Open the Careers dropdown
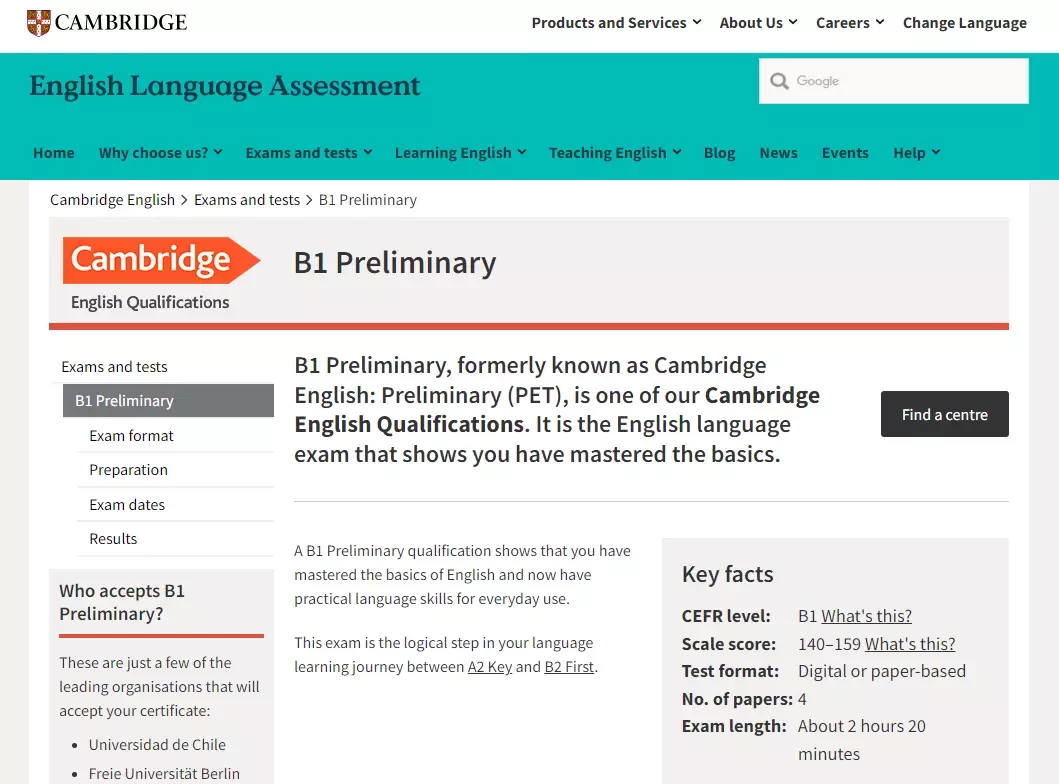This screenshot has height=784, width=1059. tap(850, 23)
